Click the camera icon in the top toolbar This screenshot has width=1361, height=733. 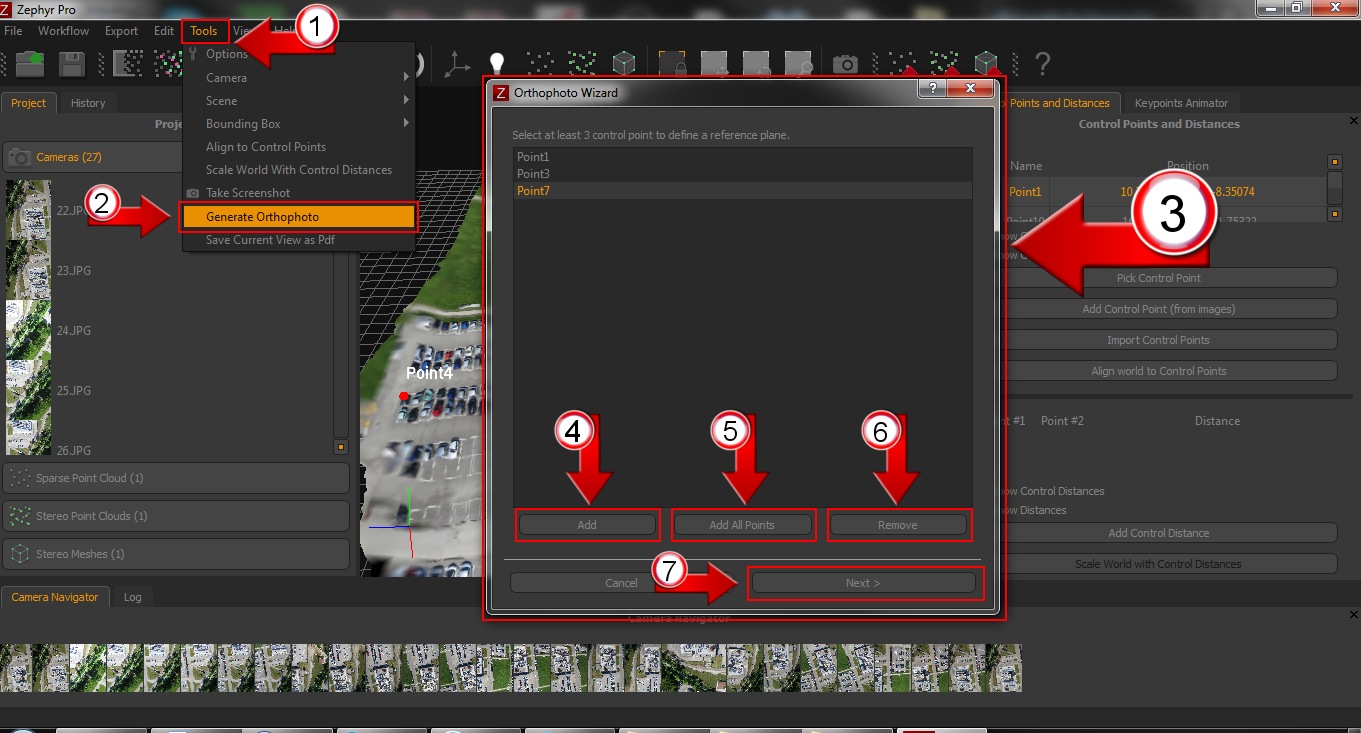click(x=845, y=64)
